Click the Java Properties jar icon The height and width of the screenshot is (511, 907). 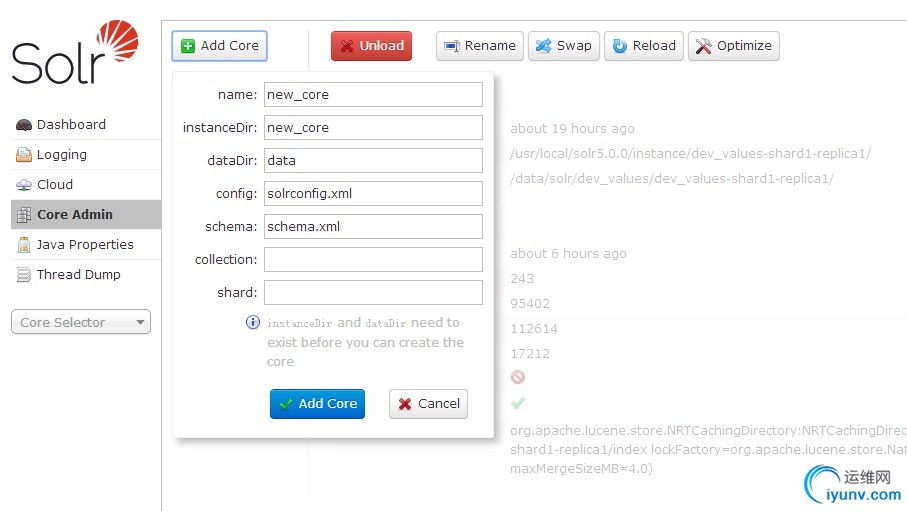[24, 245]
